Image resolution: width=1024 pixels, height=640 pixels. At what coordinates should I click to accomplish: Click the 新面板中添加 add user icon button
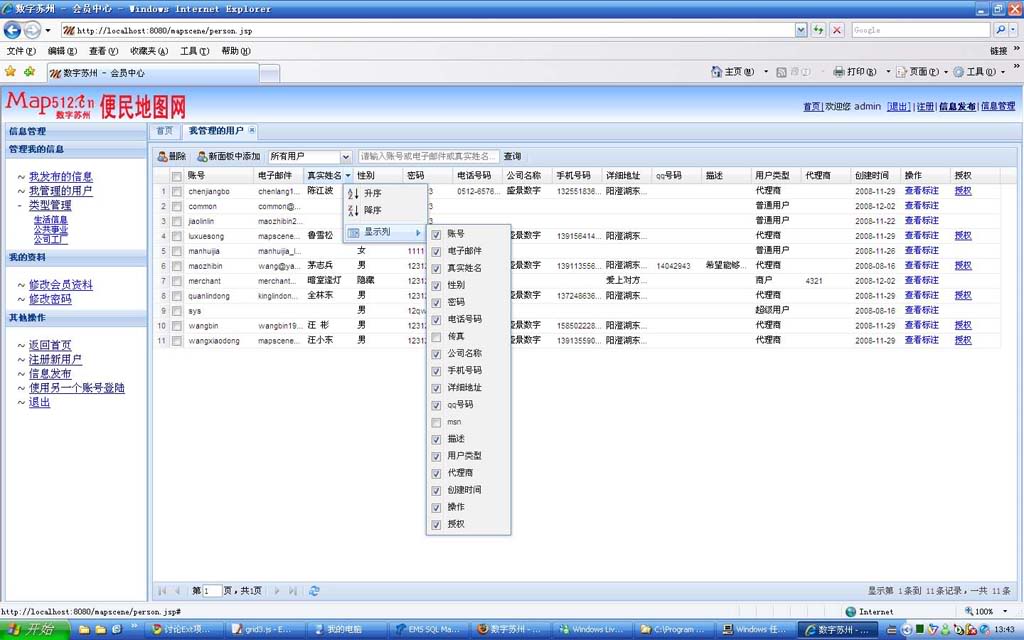(x=229, y=157)
